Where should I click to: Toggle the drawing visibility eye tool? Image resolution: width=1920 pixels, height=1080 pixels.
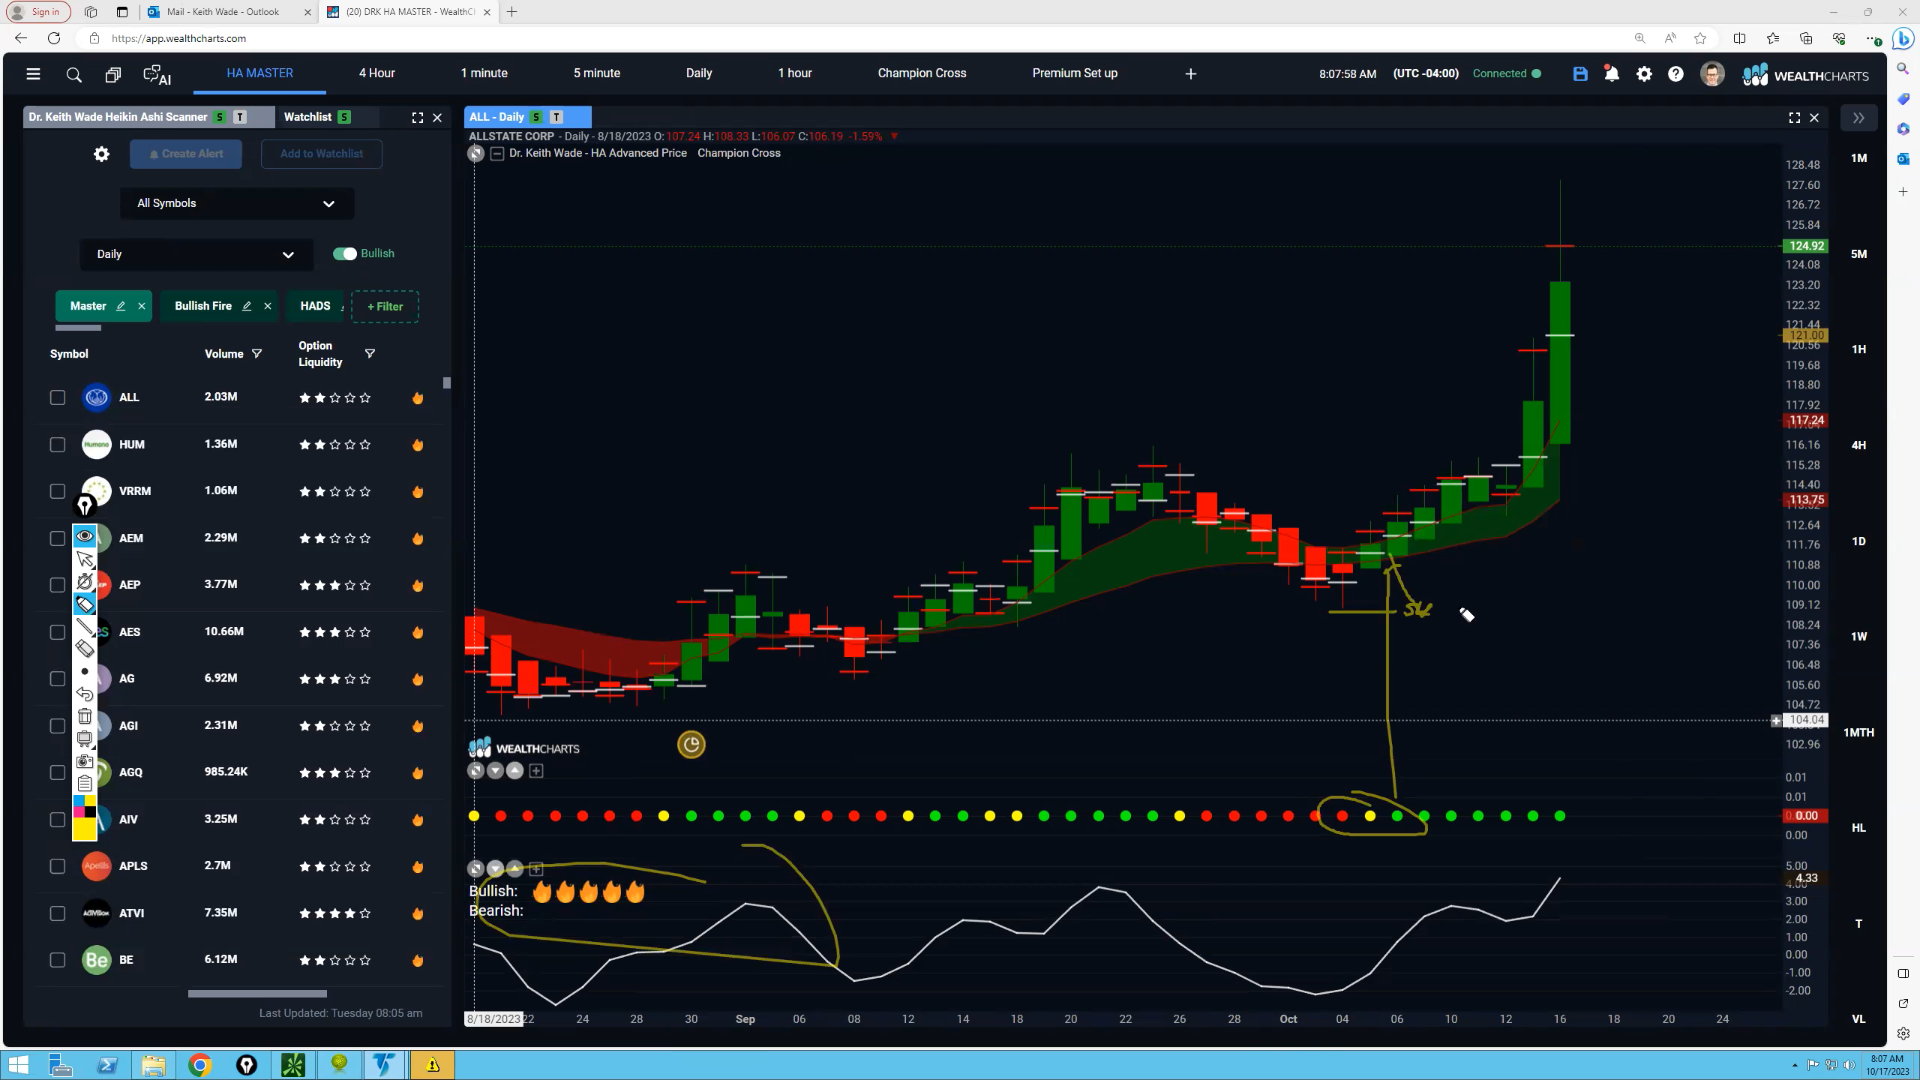85,536
